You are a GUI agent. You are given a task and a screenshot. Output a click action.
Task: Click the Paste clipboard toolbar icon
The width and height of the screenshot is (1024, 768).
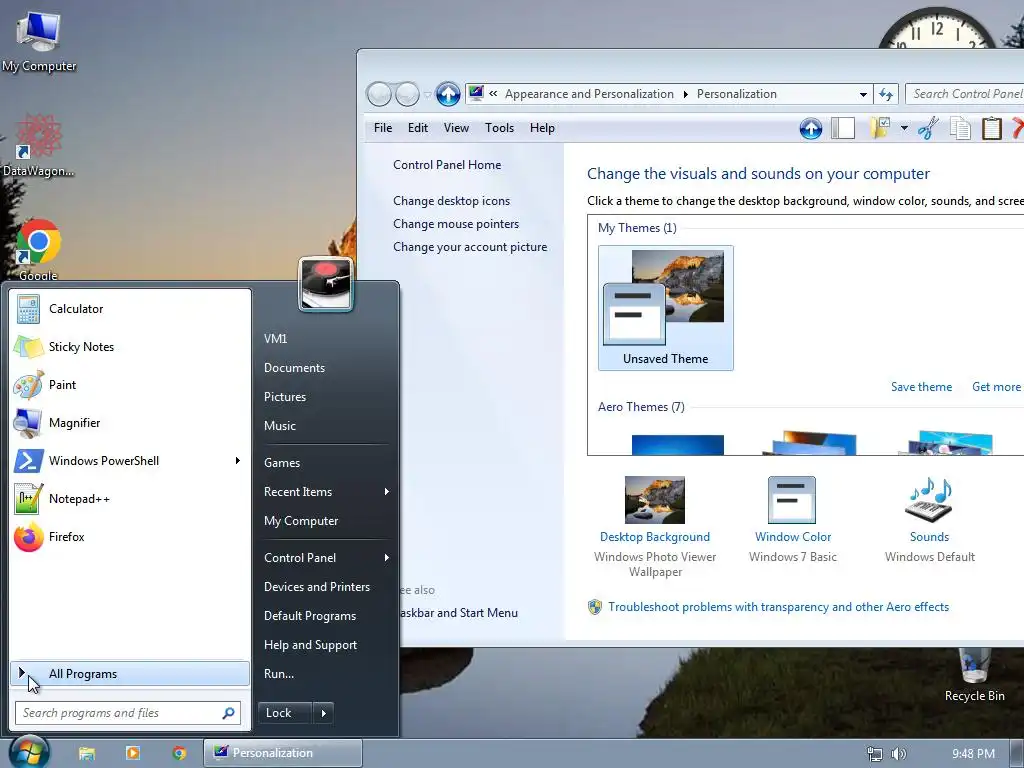(991, 128)
